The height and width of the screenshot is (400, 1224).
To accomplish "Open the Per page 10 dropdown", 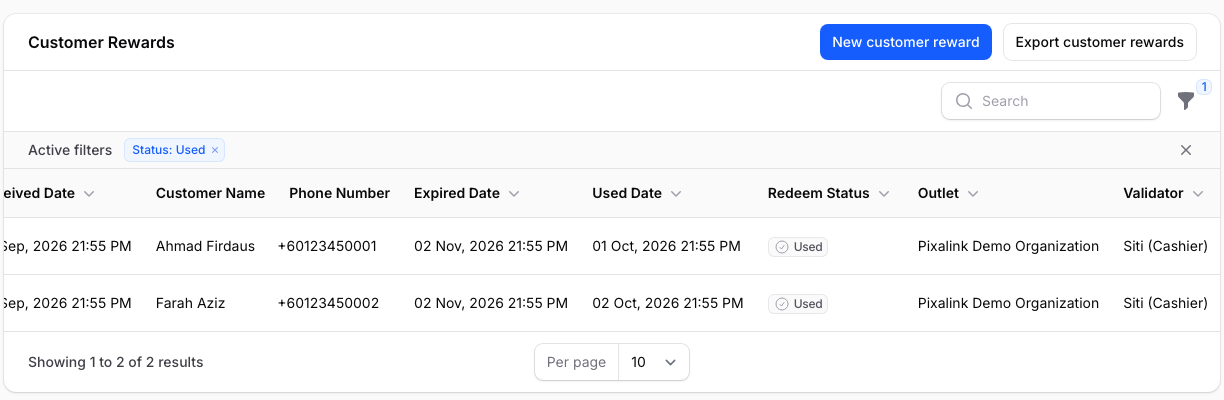I will pyautogui.click(x=654, y=362).
